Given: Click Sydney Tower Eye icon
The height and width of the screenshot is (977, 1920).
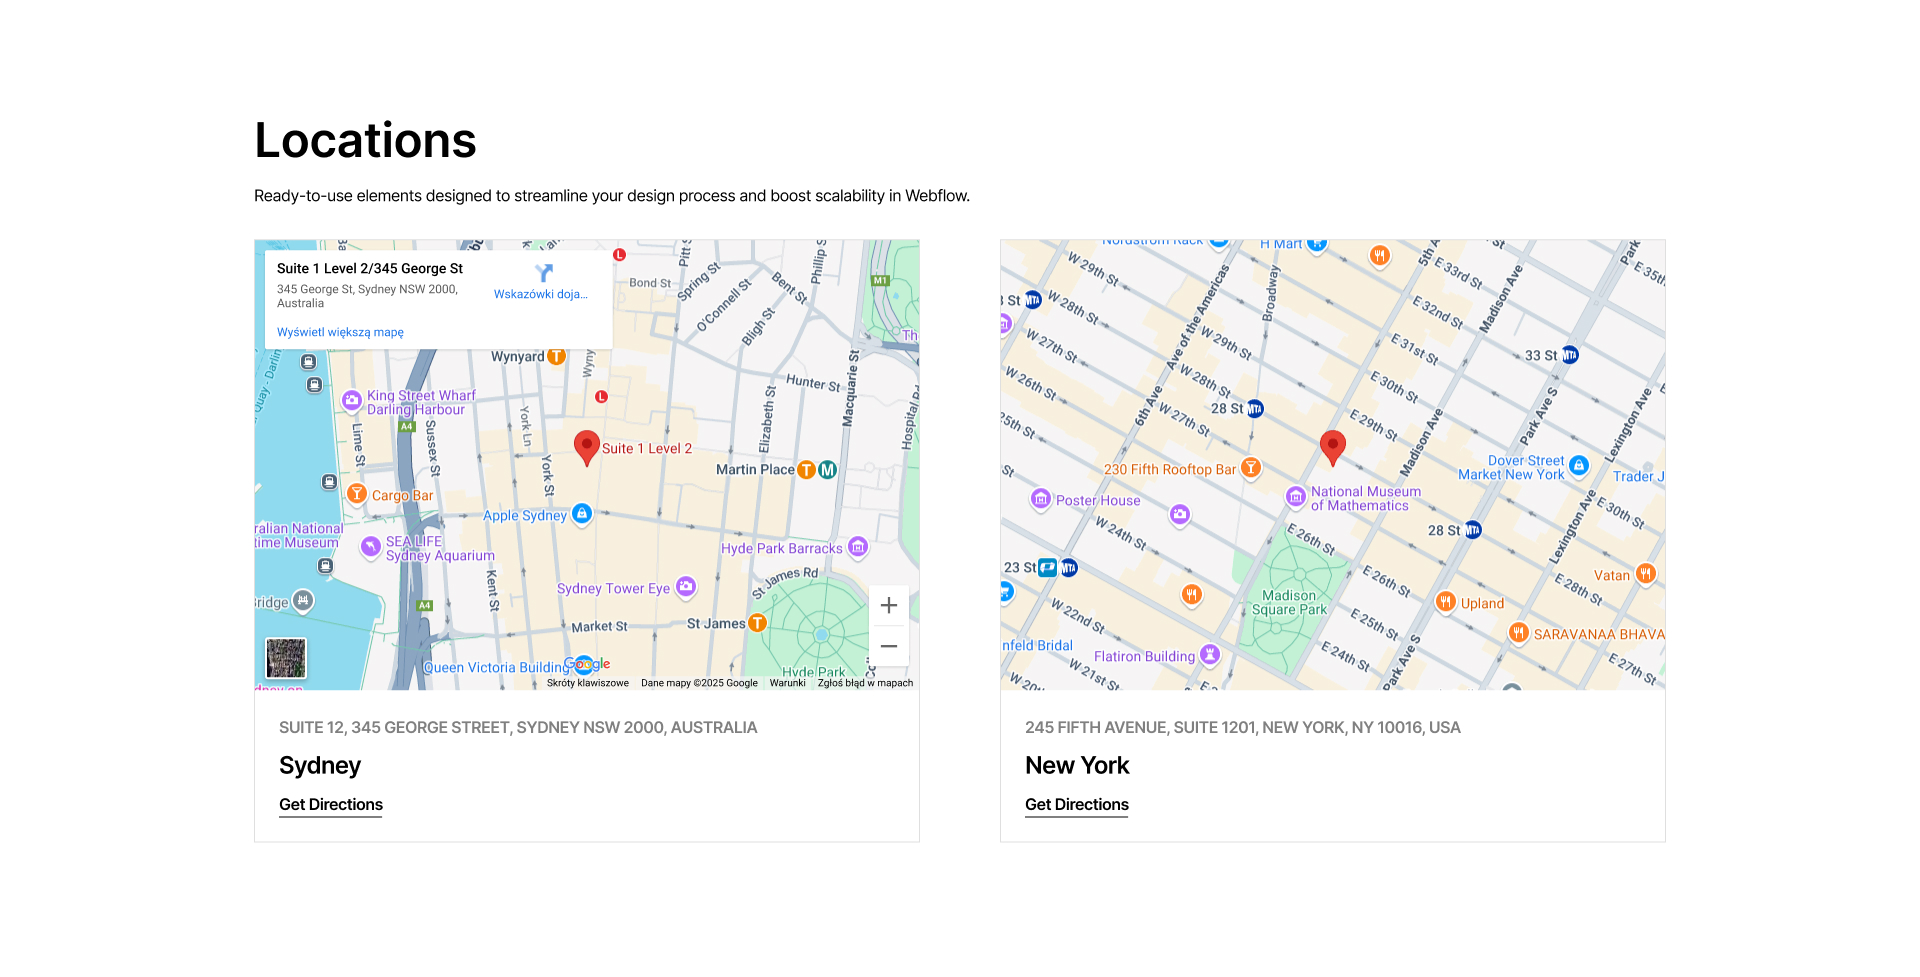Looking at the screenshot, I should [686, 587].
